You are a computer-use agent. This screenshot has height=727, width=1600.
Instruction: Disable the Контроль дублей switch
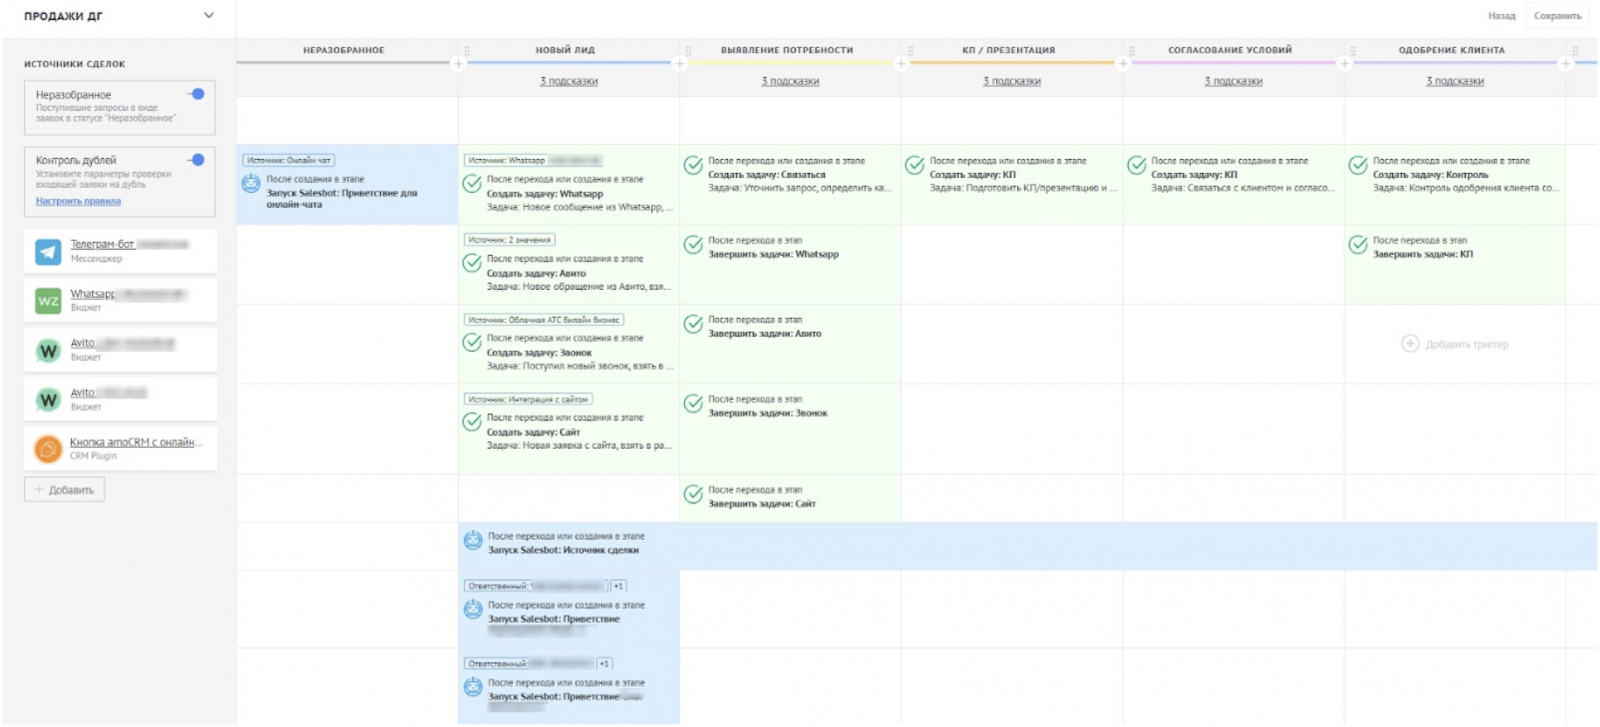196,159
